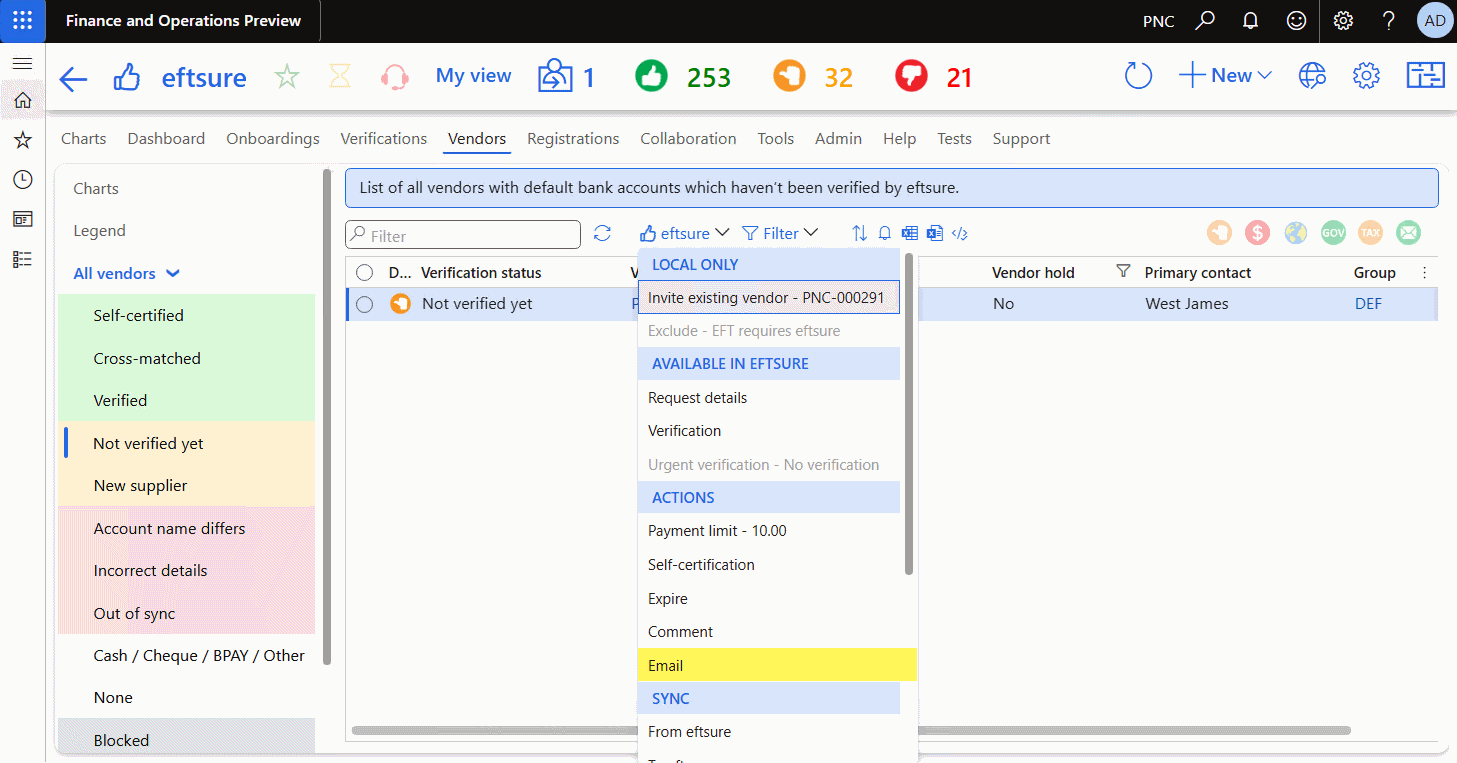Image resolution: width=1457 pixels, height=763 pixels.
Task: Click the back arrow
Action: (x=74, y=78)
